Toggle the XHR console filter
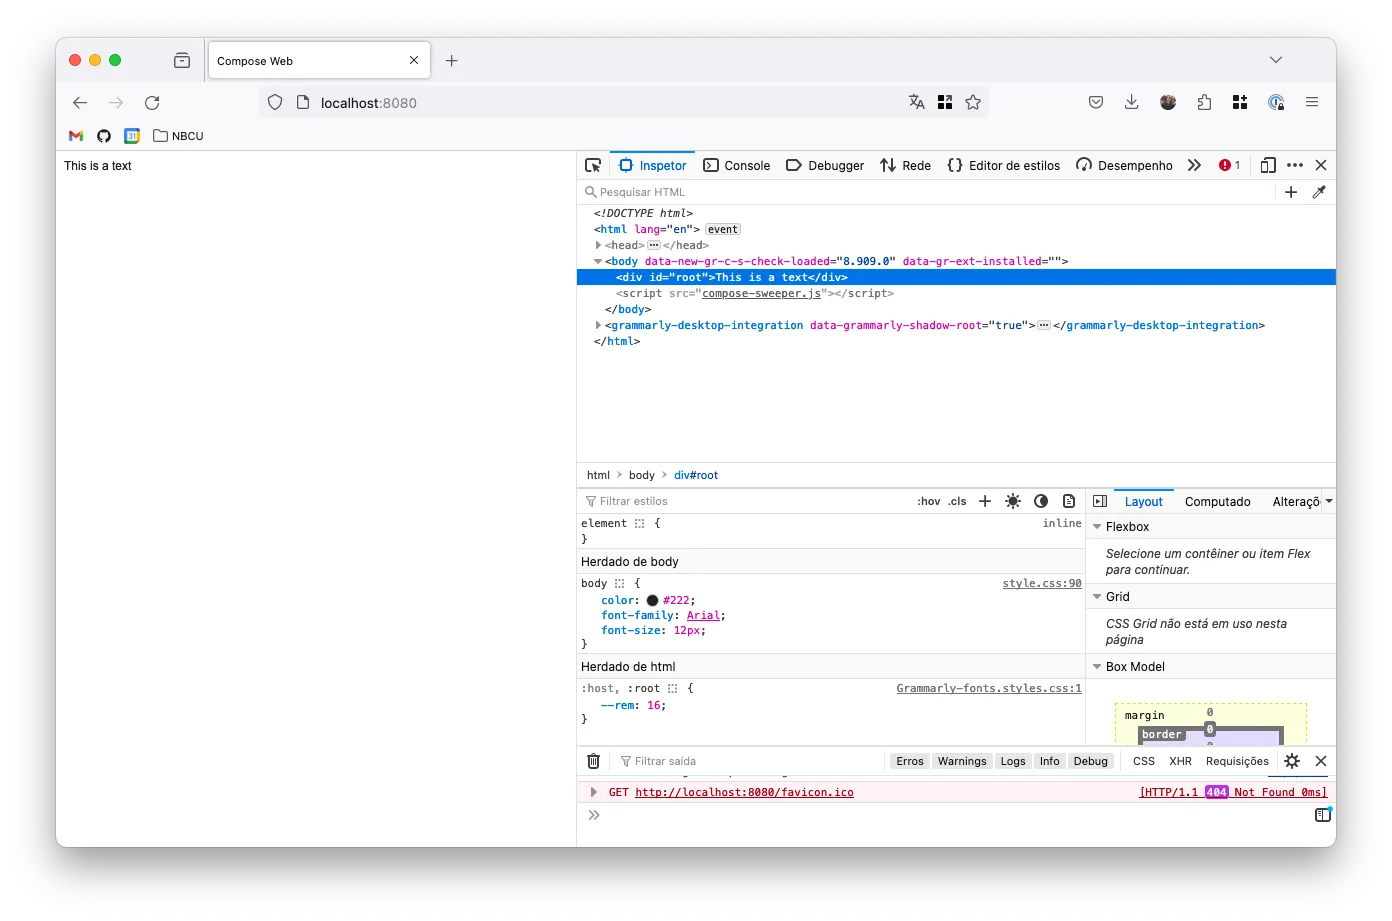Image resolution: width=1392 pixels, height=921 pixels. click(x=1180, y=761)
